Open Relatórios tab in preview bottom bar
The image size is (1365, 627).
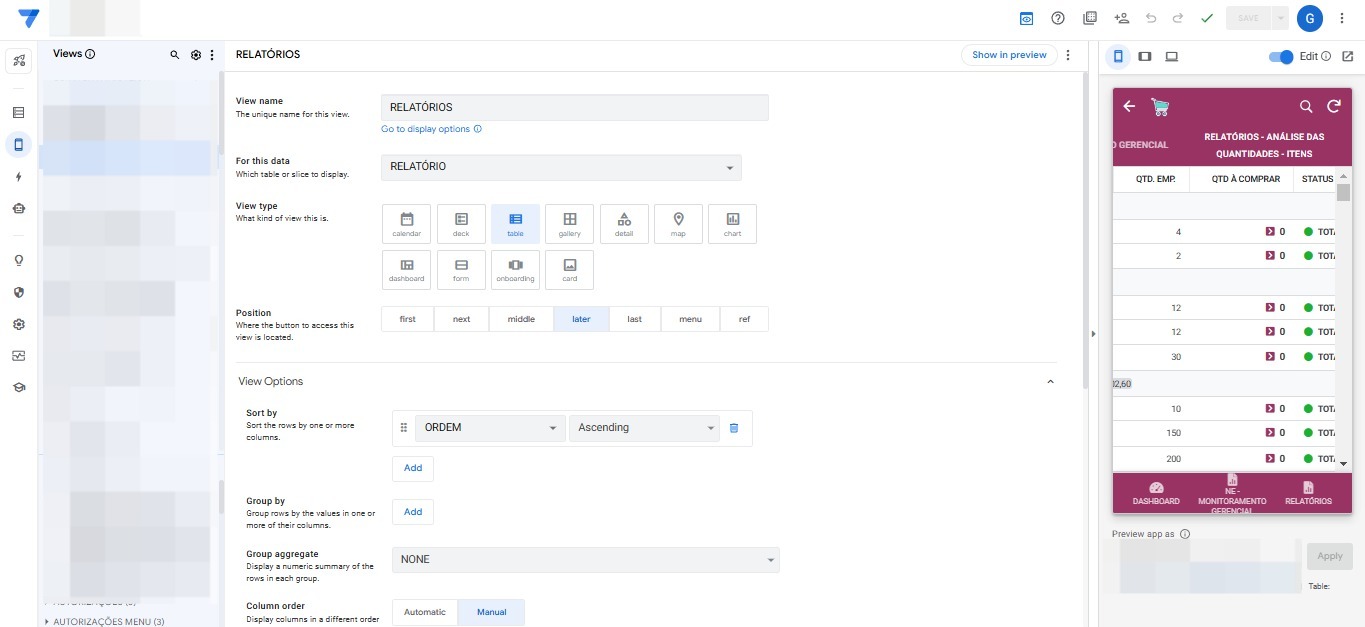click(x=1308, y=493)
